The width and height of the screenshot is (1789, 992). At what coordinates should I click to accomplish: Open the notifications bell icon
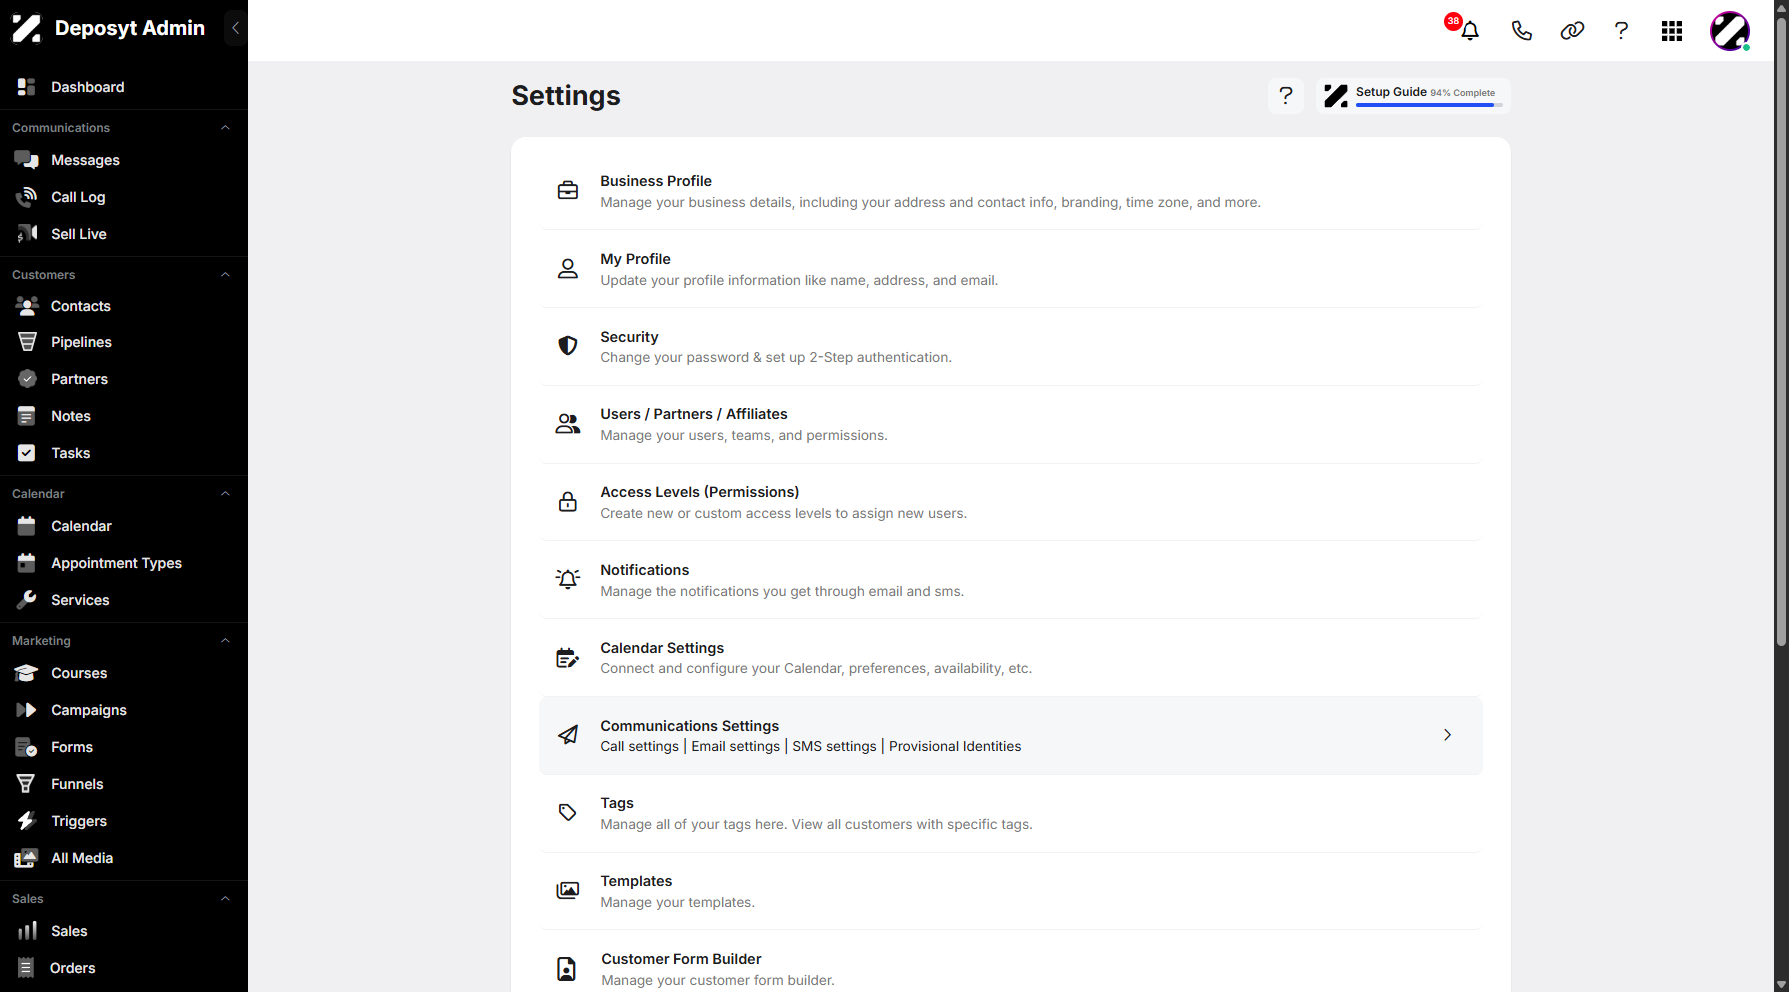tap(1470, 31)
